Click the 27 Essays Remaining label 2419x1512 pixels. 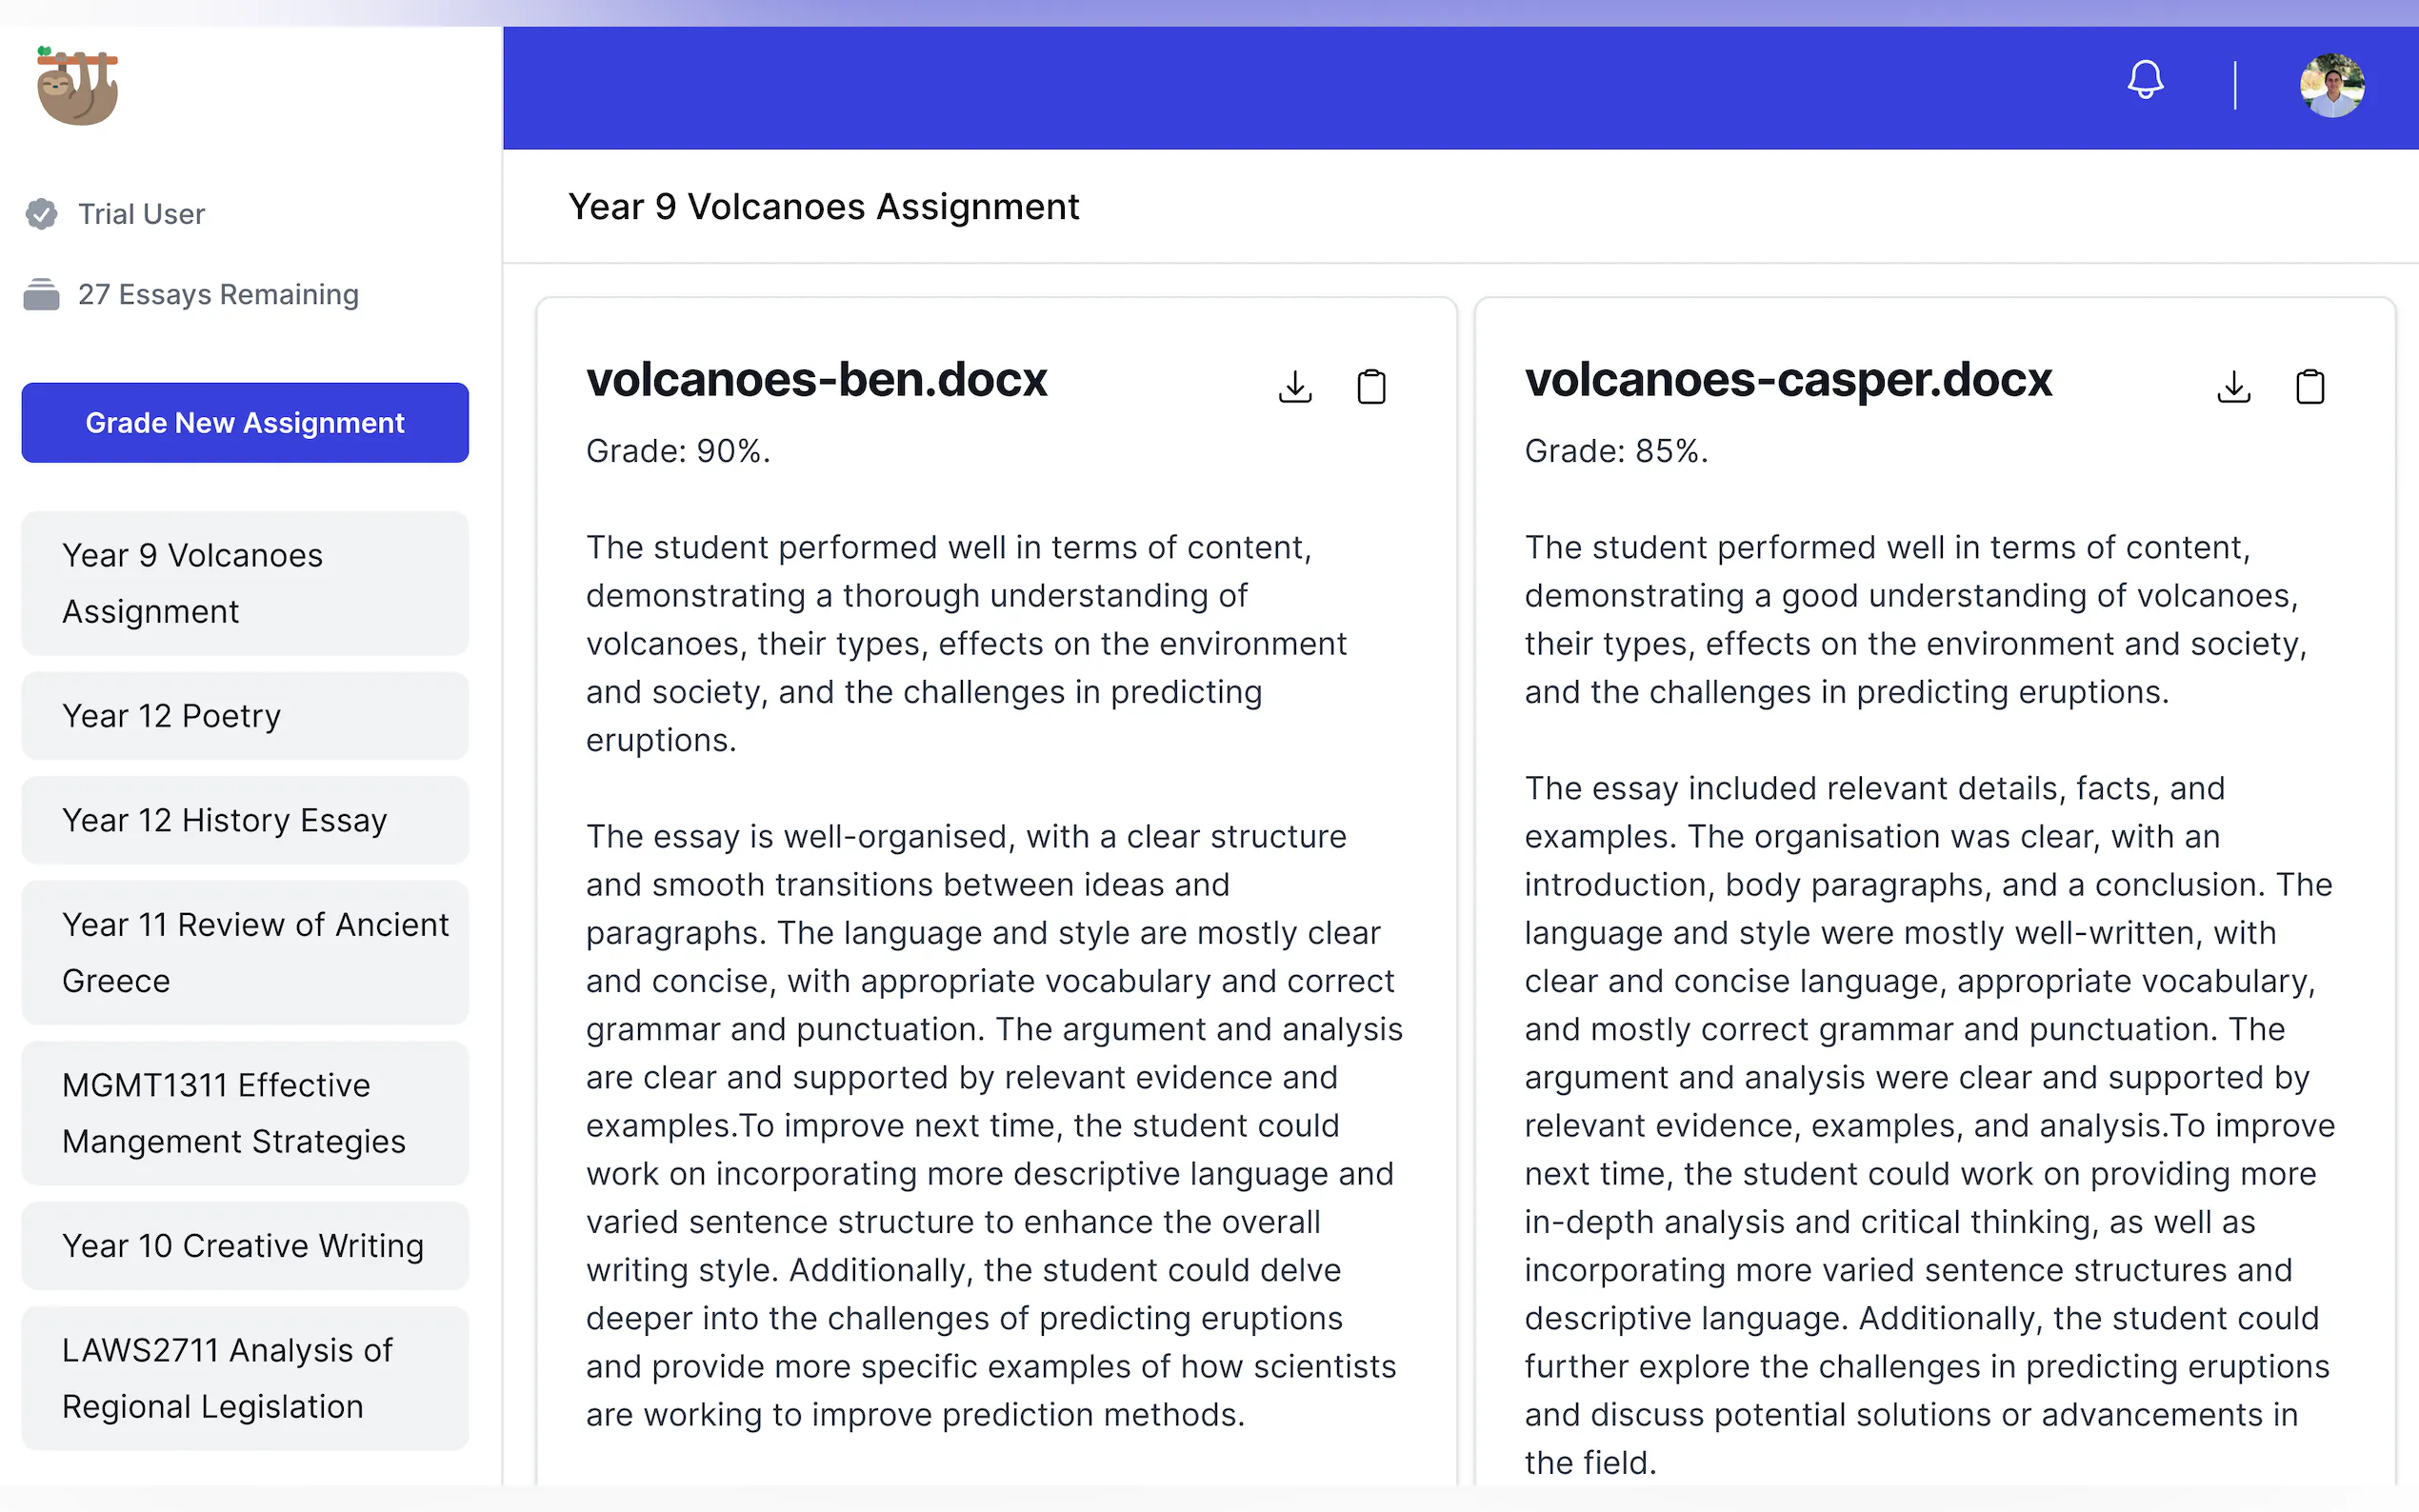[218, 295]
